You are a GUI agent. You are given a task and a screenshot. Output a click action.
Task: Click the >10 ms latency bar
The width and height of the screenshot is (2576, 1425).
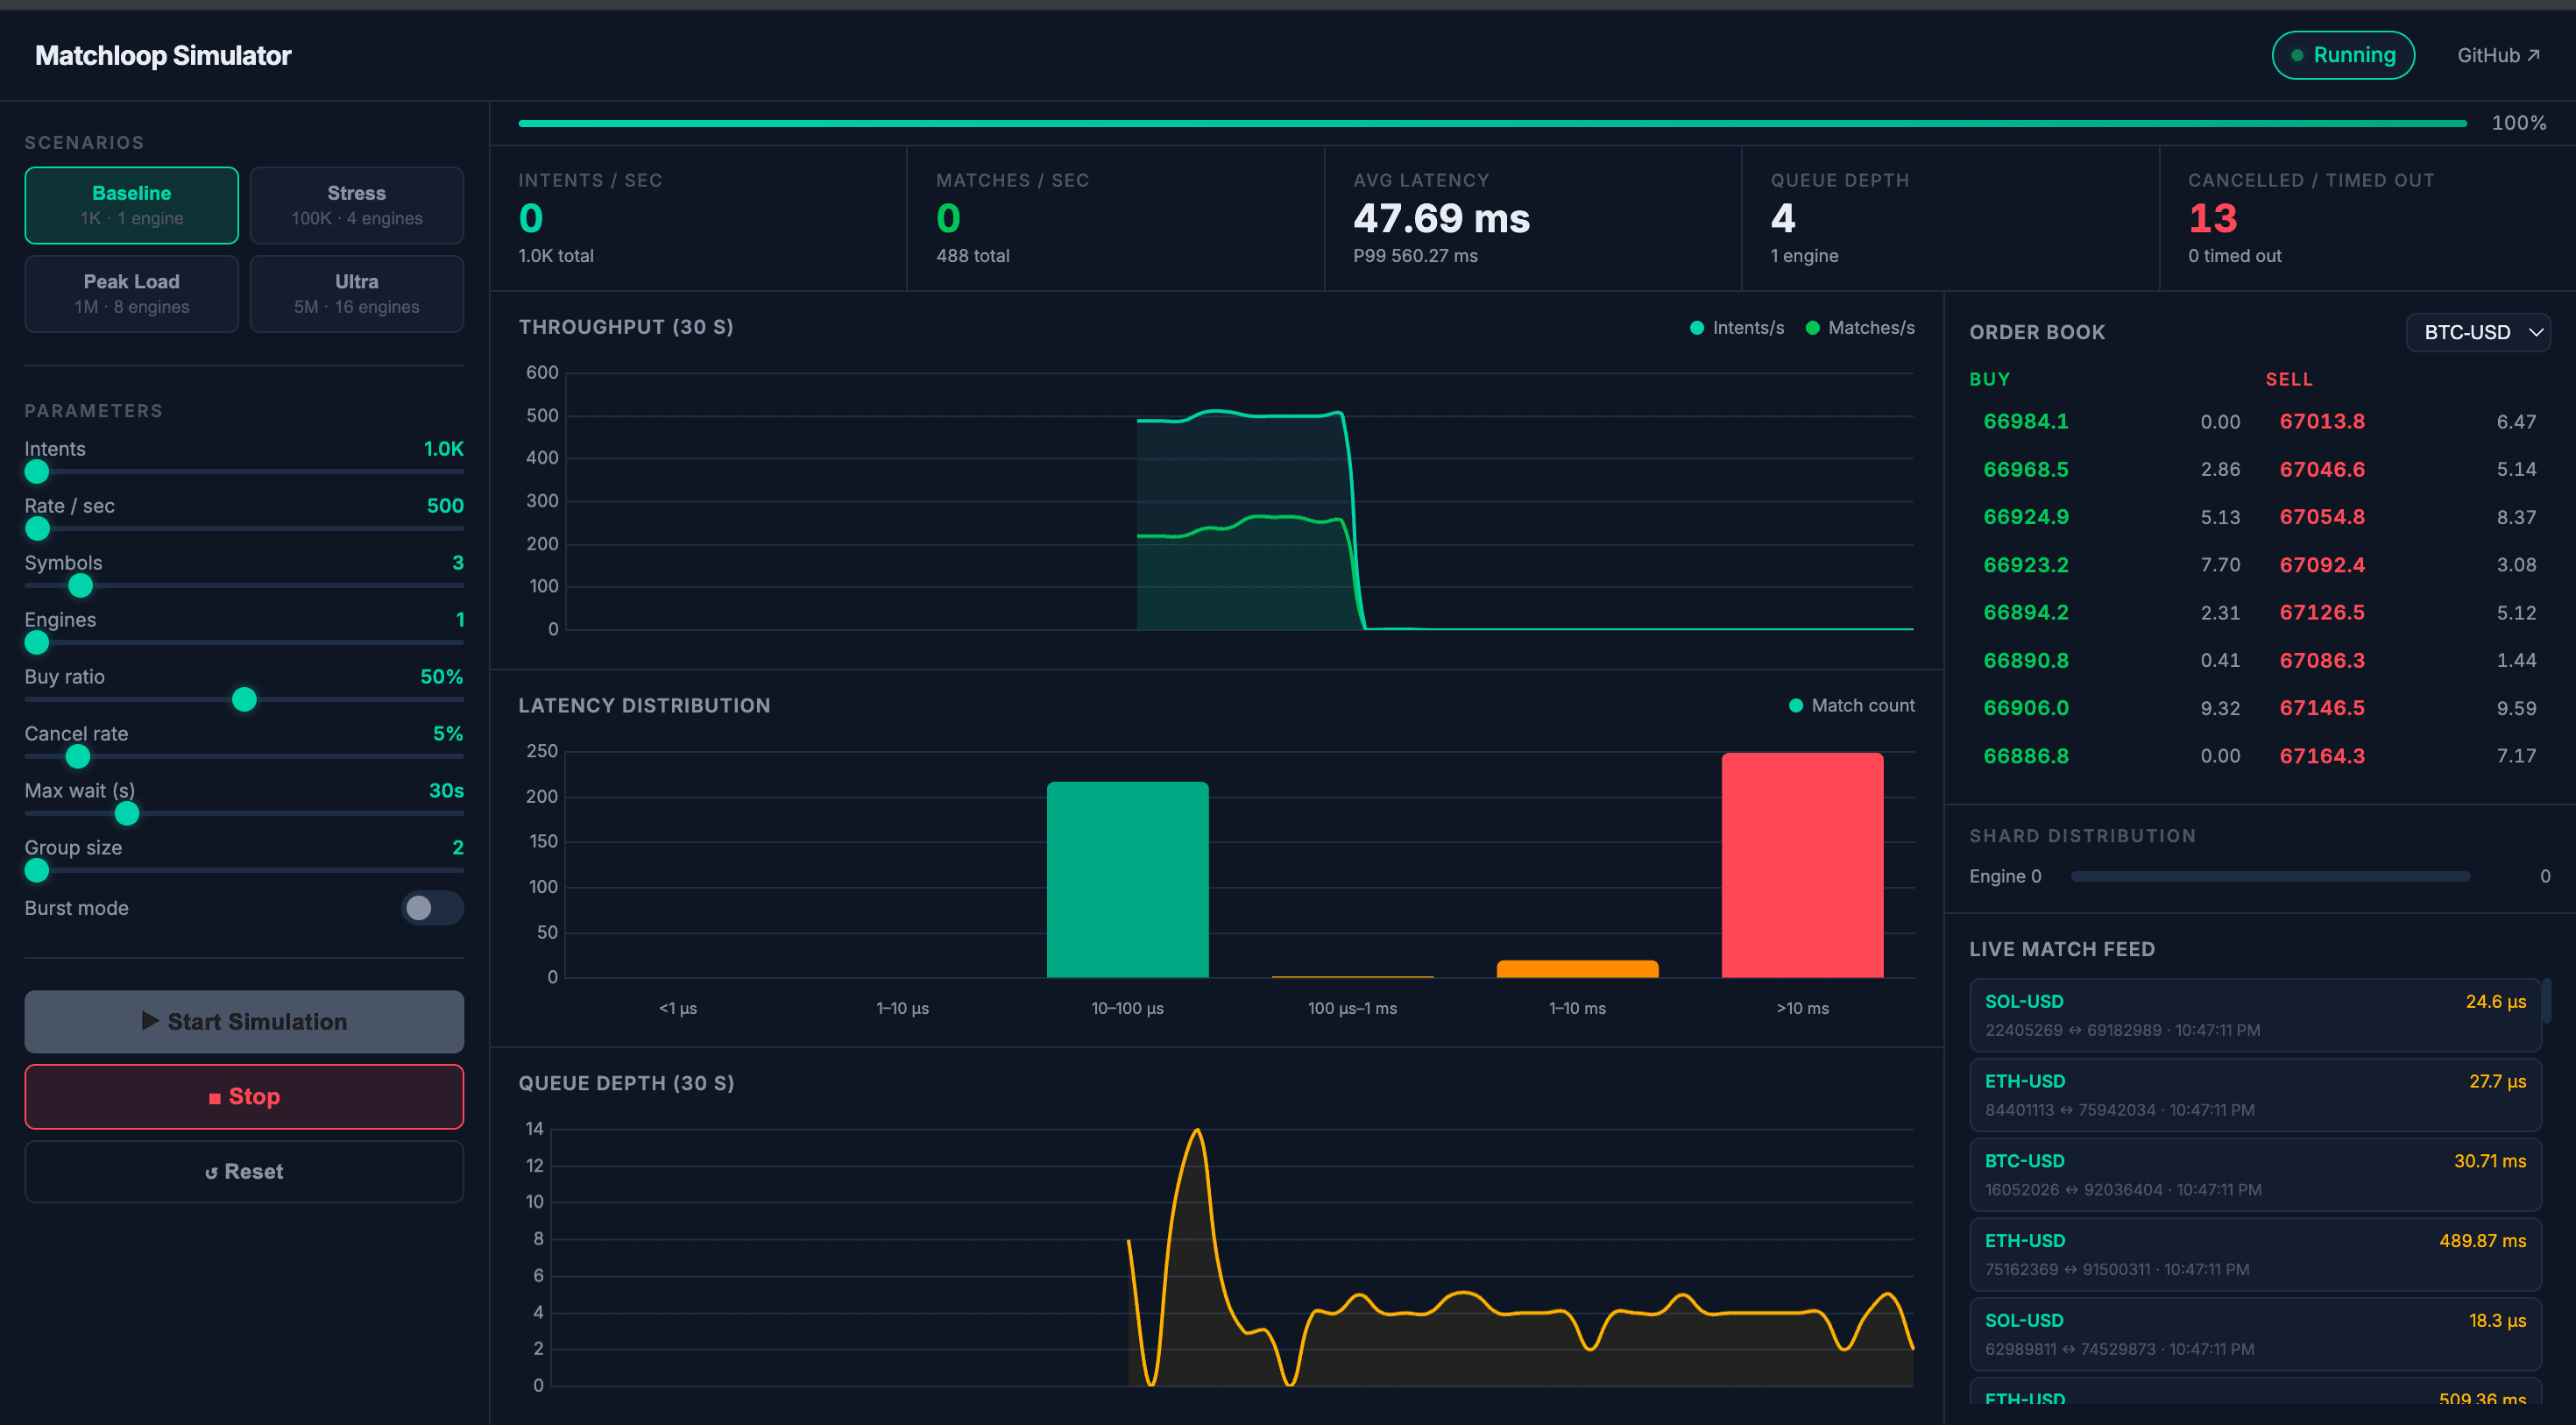coord(1802,865)
